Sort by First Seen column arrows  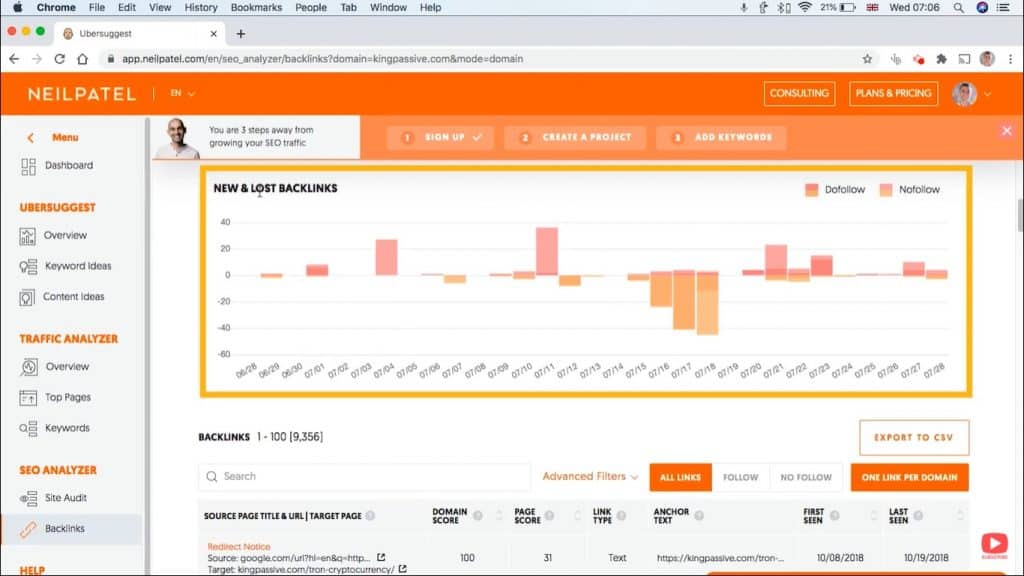874,516
